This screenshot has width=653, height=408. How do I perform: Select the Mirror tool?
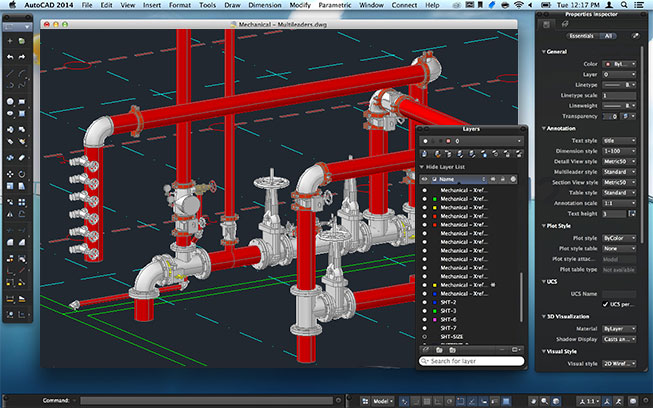point(10,214)
